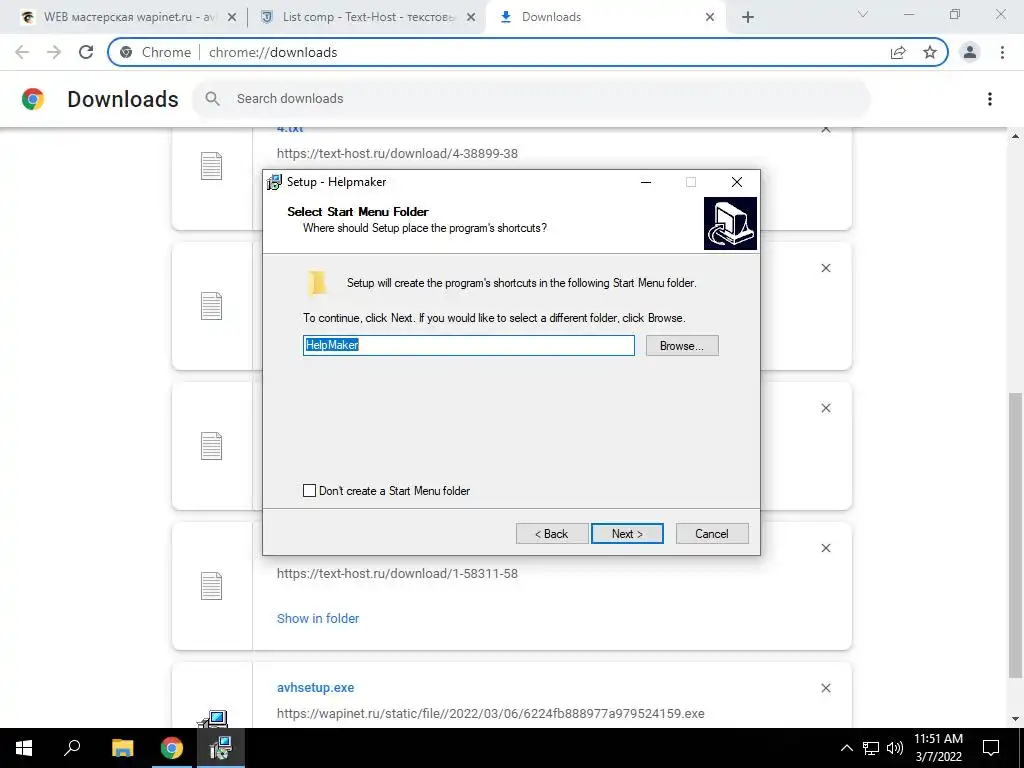Close the Text-Host tab
This screenshot has height=768, width=1024.
click(x=471, y=18)
